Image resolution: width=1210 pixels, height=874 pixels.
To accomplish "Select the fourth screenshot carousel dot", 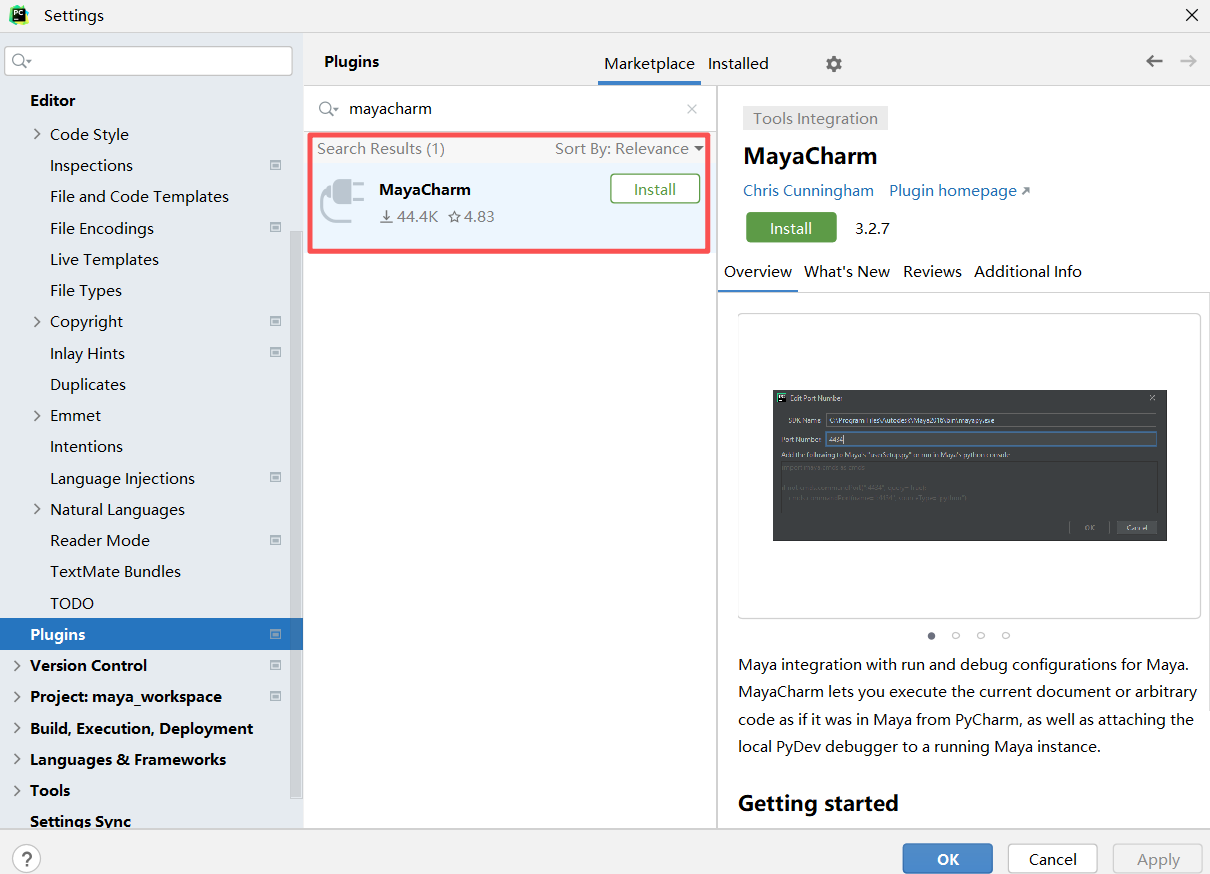I will point(1005,635).
